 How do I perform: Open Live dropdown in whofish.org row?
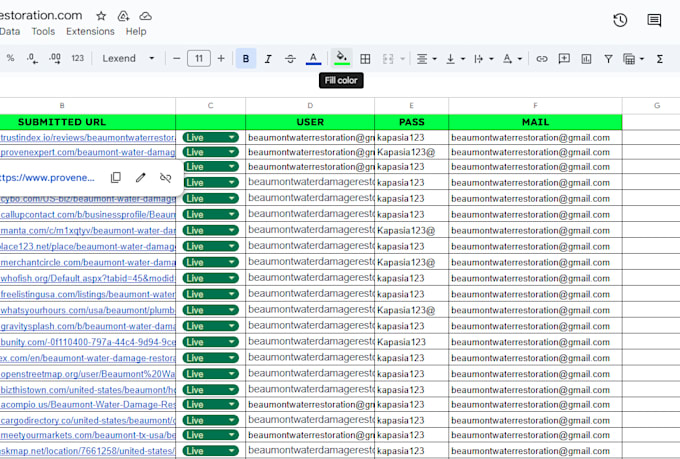(x=210, y=278)
